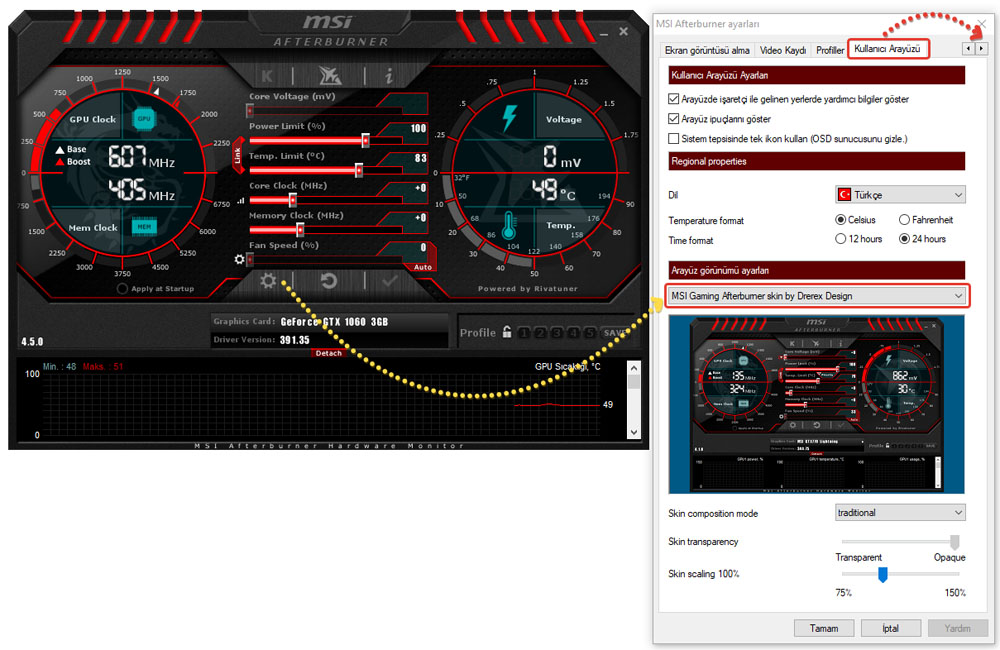1000x650 pixels.
Task: Open the Dil language dropdown
Action: point(900,194)
